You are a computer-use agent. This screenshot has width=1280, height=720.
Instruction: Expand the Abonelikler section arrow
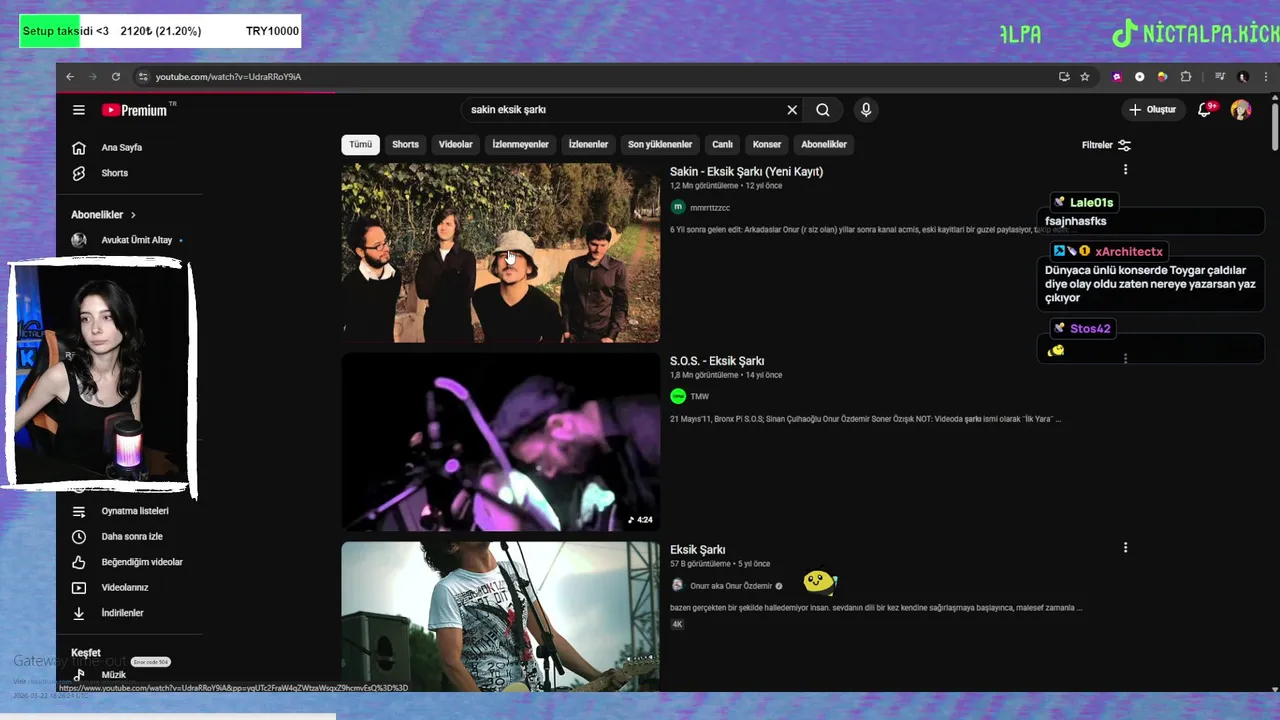[133, 215]
